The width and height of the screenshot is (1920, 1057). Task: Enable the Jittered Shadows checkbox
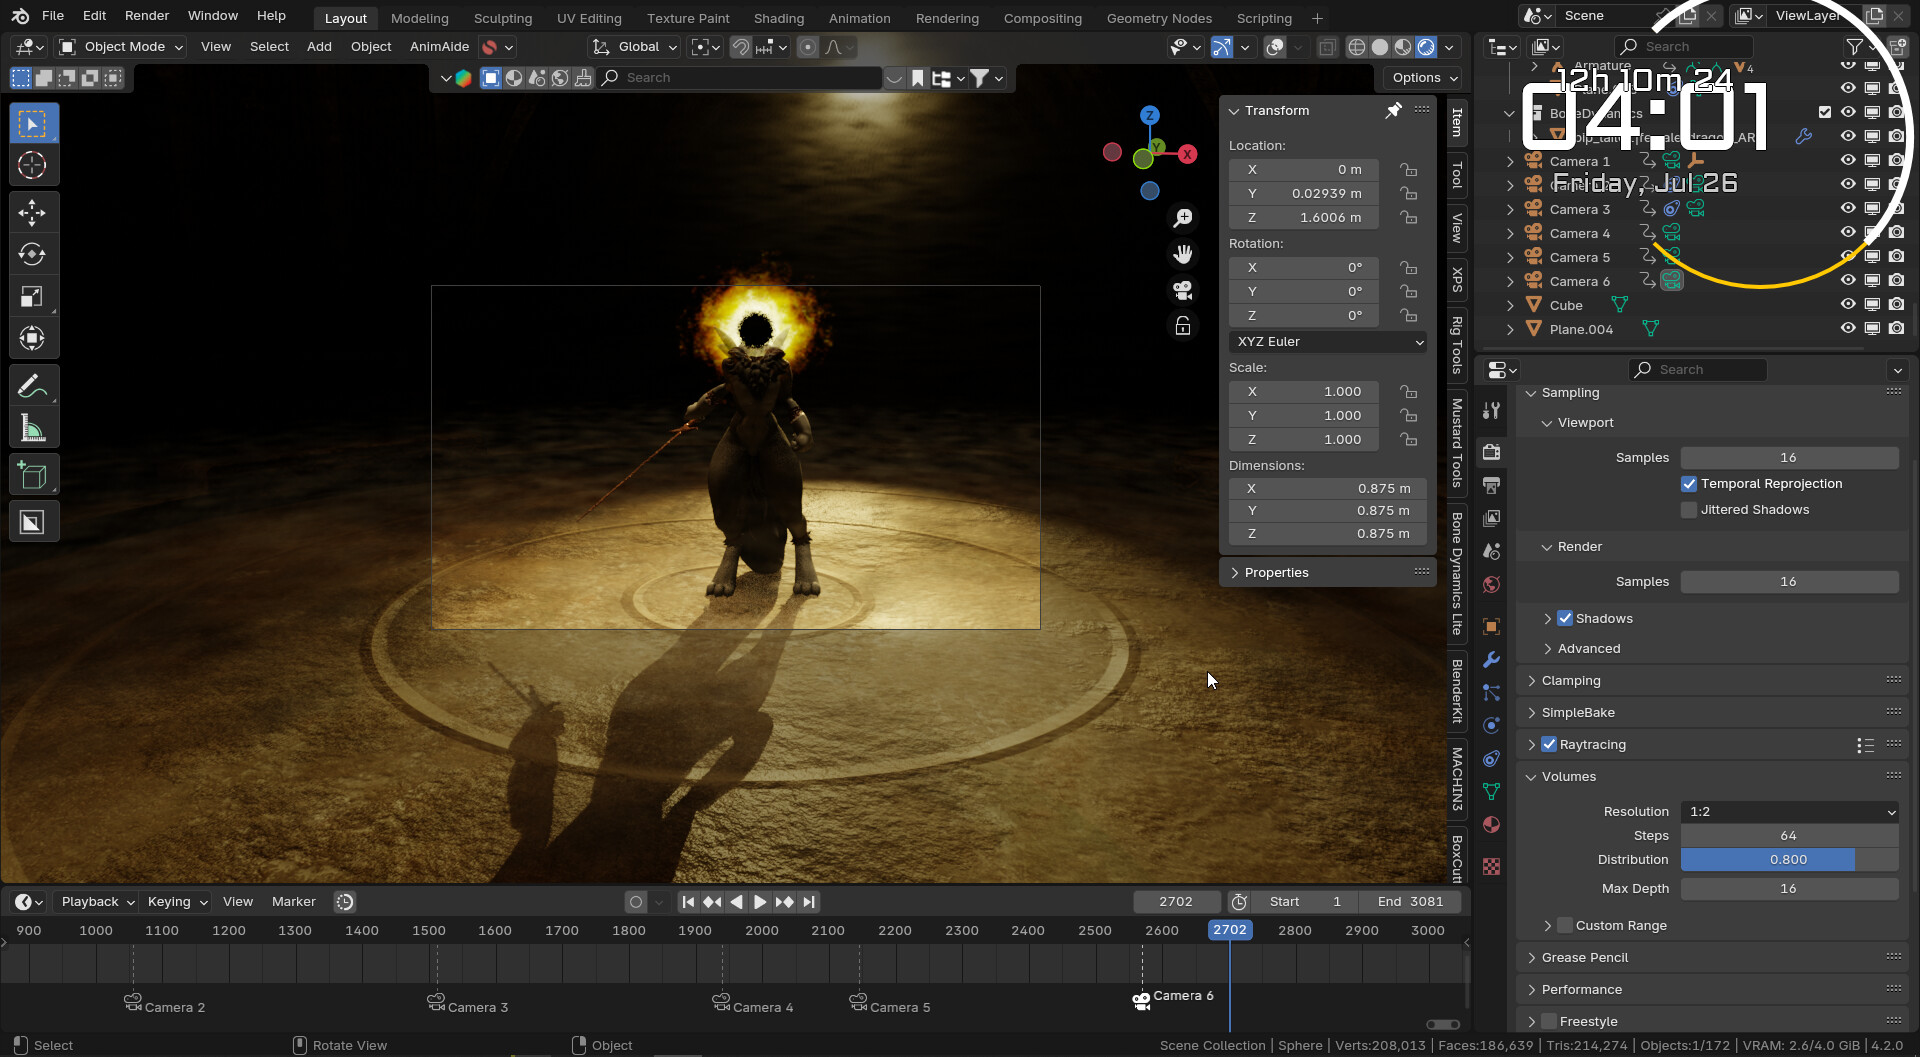pos(1689,510)
